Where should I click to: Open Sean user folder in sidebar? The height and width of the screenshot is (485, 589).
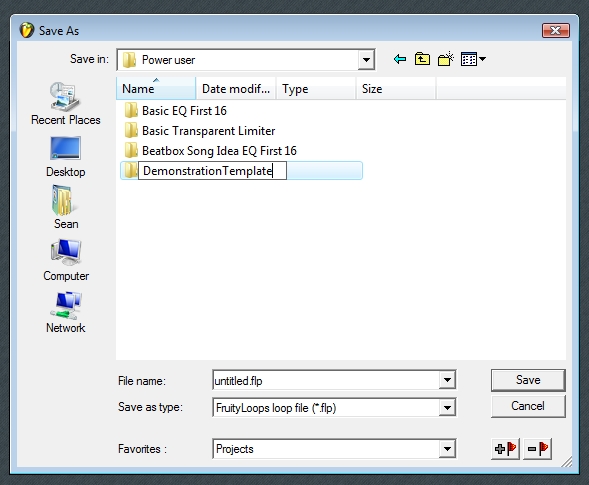[x=66, y=208]
